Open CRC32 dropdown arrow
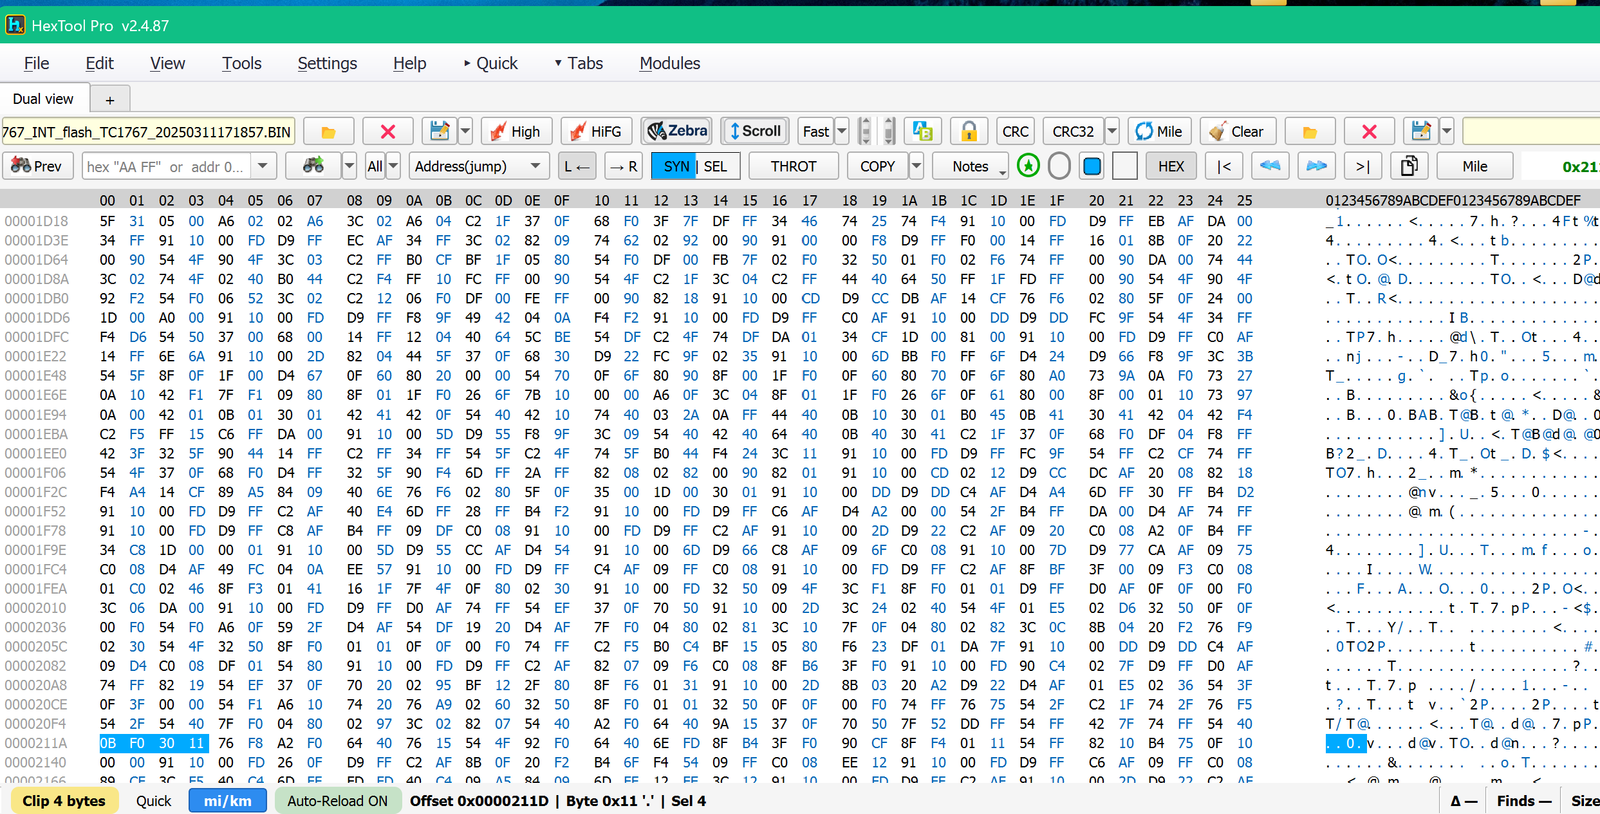Image resolution: width=1600 pixels, height=814 pixels. pos(1111,131)
